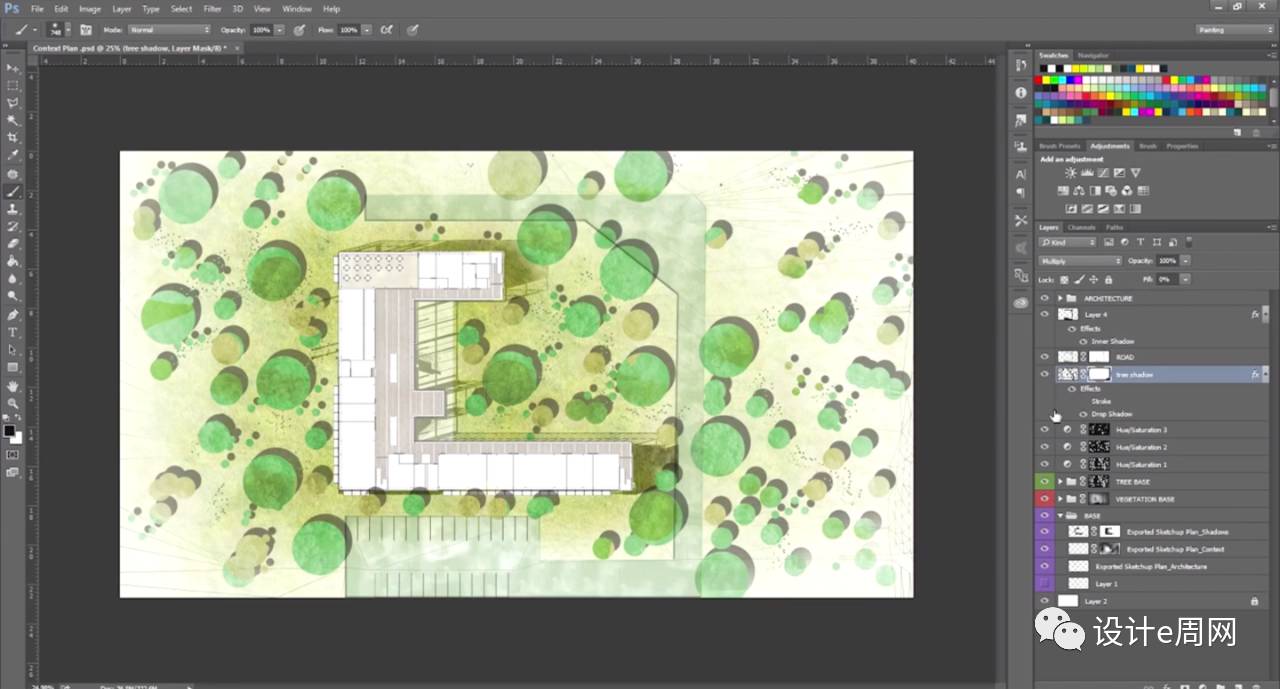Viewport: 1280px width, 689px height.
Task: Open the Filter menu
Action: click(x=212, y=9)
